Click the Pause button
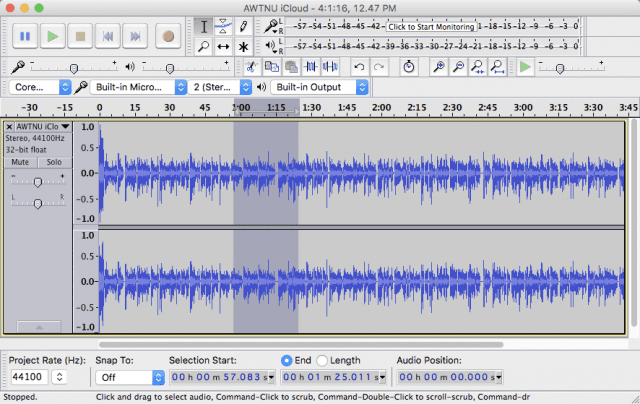Screen dimensions: 640x404 (x=25, y=36)
